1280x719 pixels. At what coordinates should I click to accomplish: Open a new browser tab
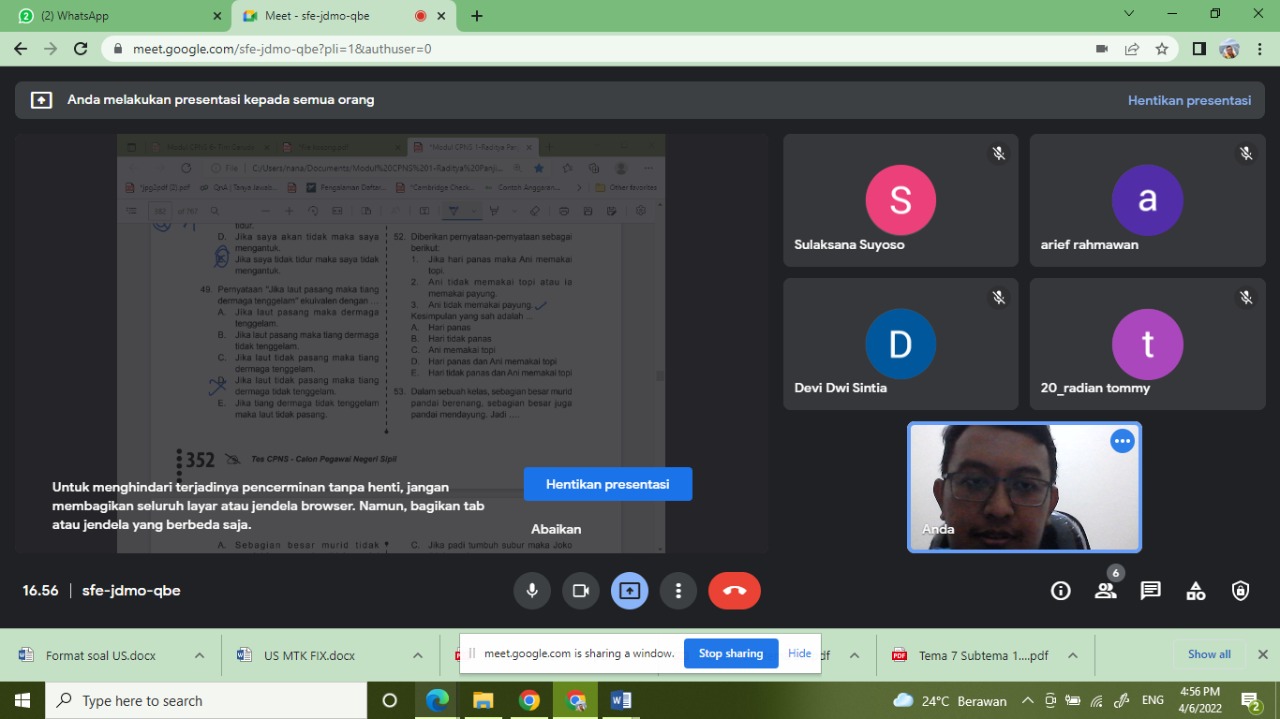coord(477,16)
